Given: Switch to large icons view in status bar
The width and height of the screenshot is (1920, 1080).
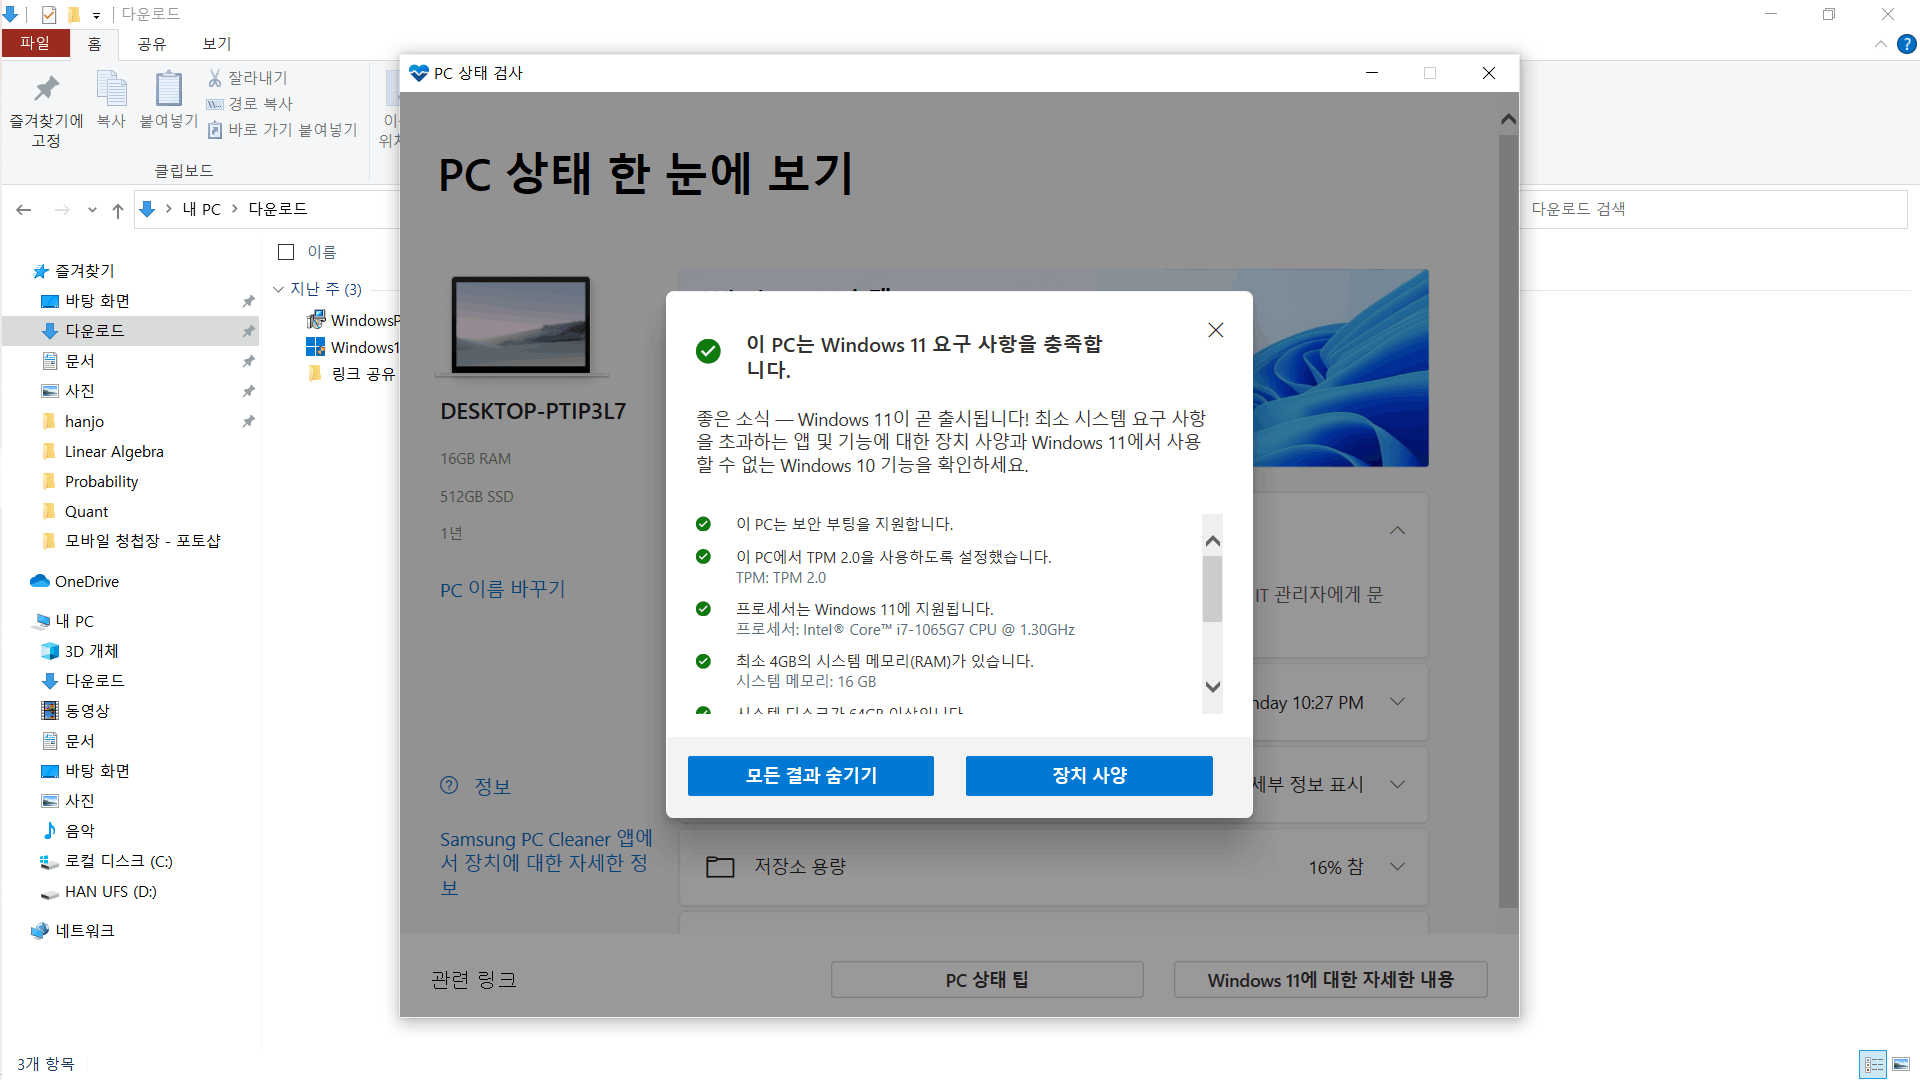Looking at the screenshot, I should 1901,1064.
